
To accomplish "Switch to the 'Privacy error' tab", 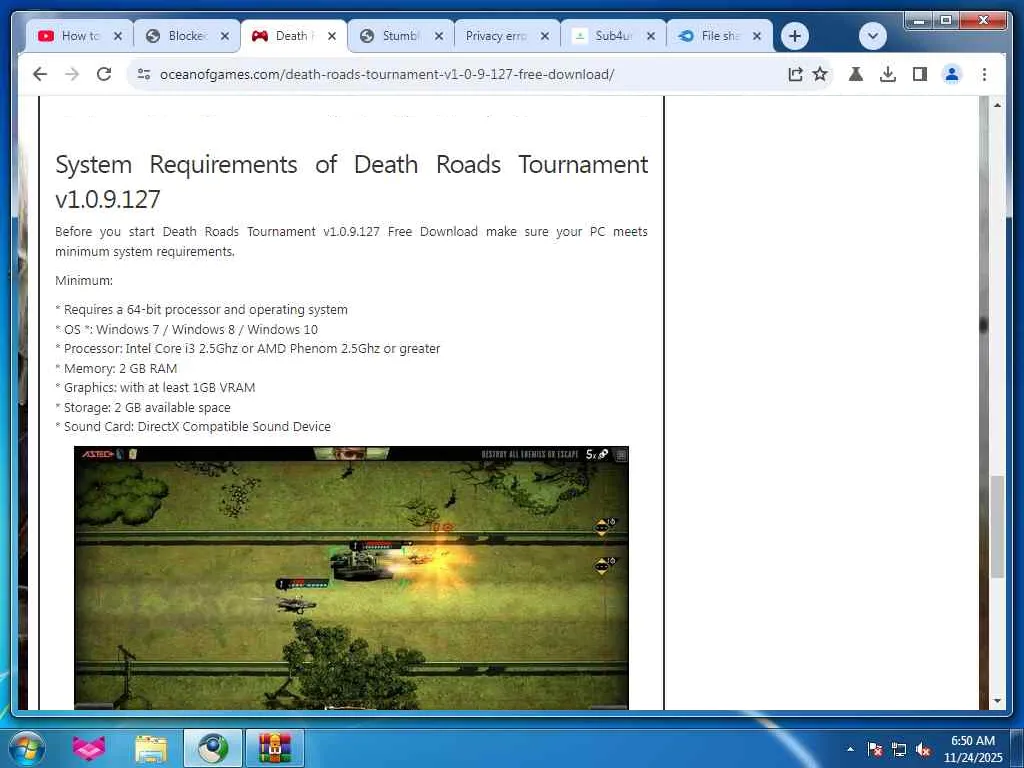I will [x=496, y=36].
